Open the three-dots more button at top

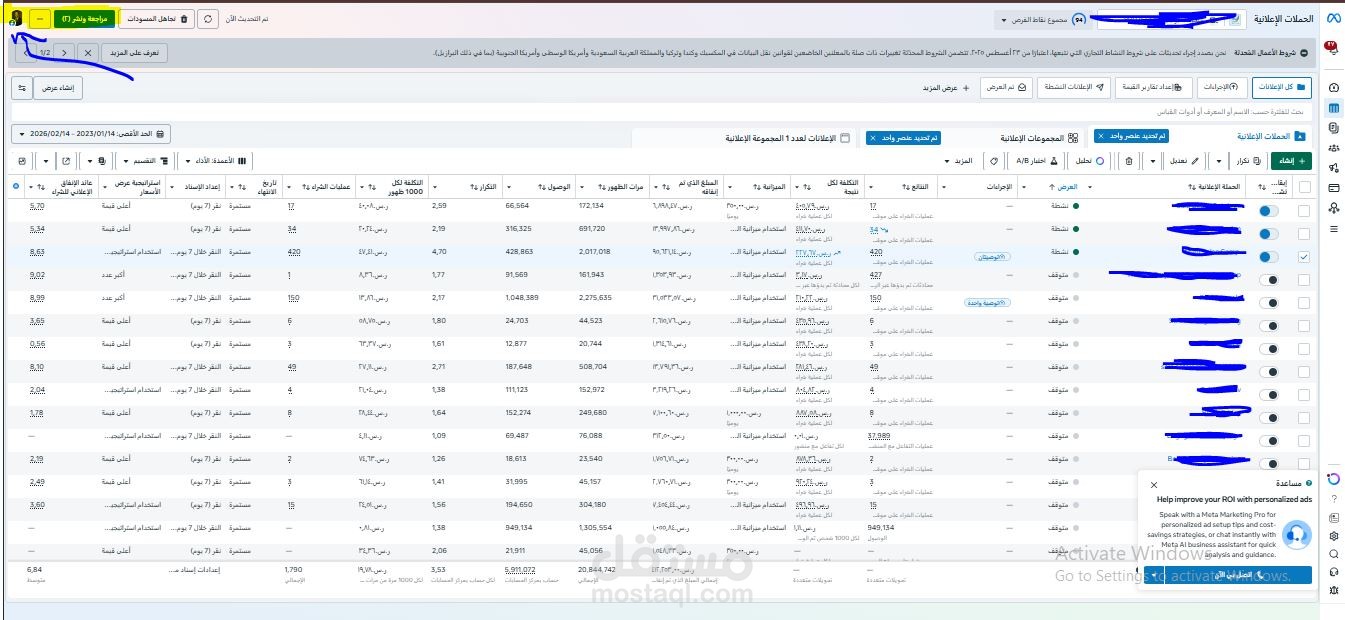[38, 19]
